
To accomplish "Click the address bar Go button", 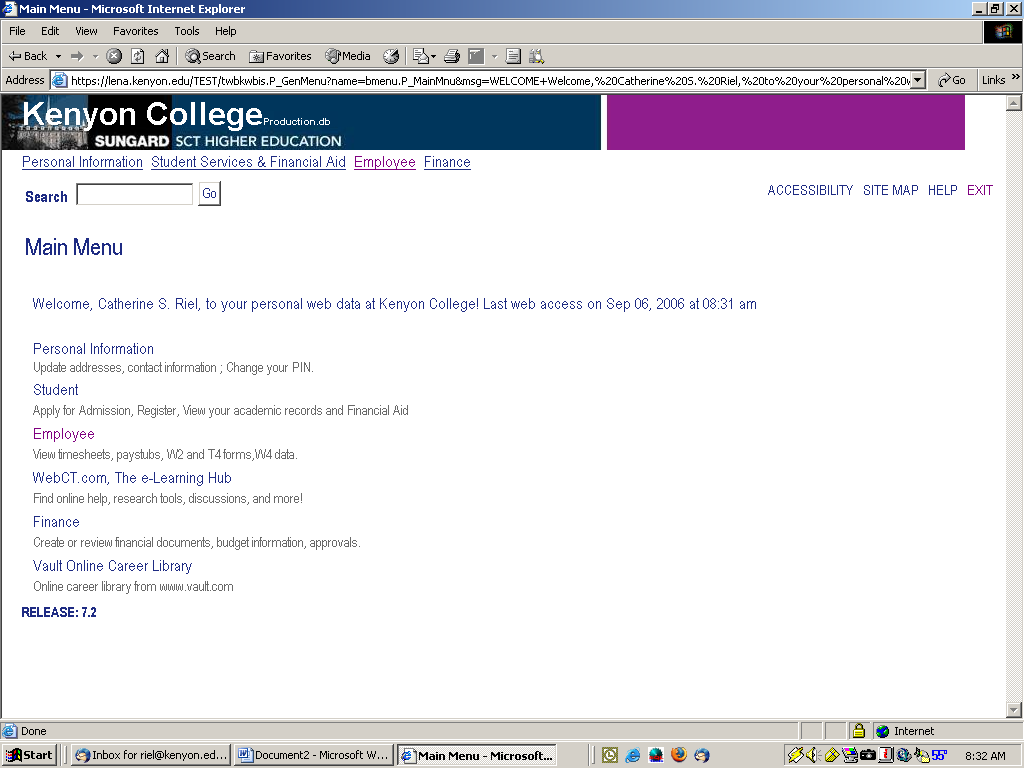I will click(x=952, y=80).
